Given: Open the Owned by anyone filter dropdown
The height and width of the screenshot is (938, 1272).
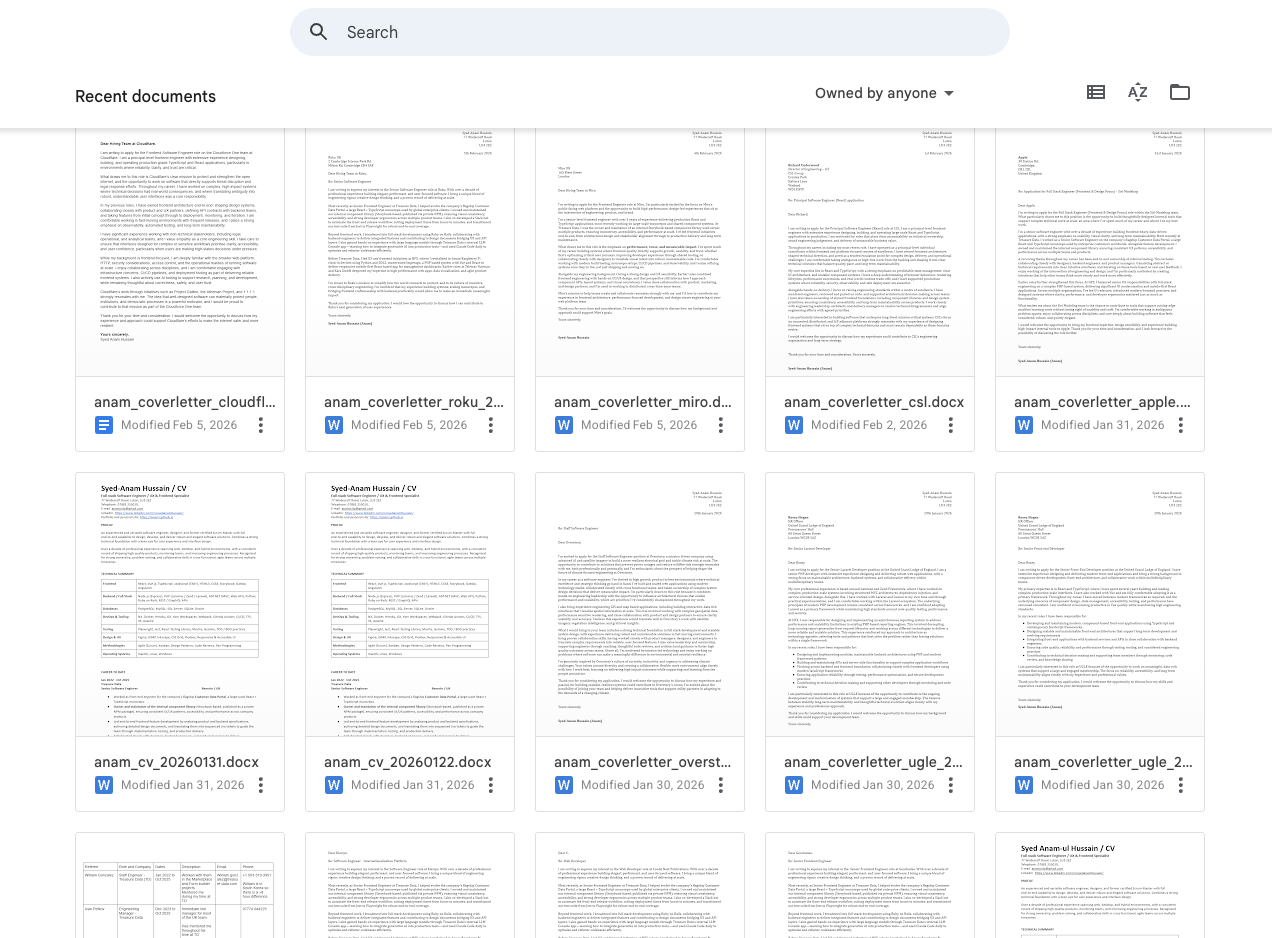Looking at the screenshot, I should [x=884, y=92].
